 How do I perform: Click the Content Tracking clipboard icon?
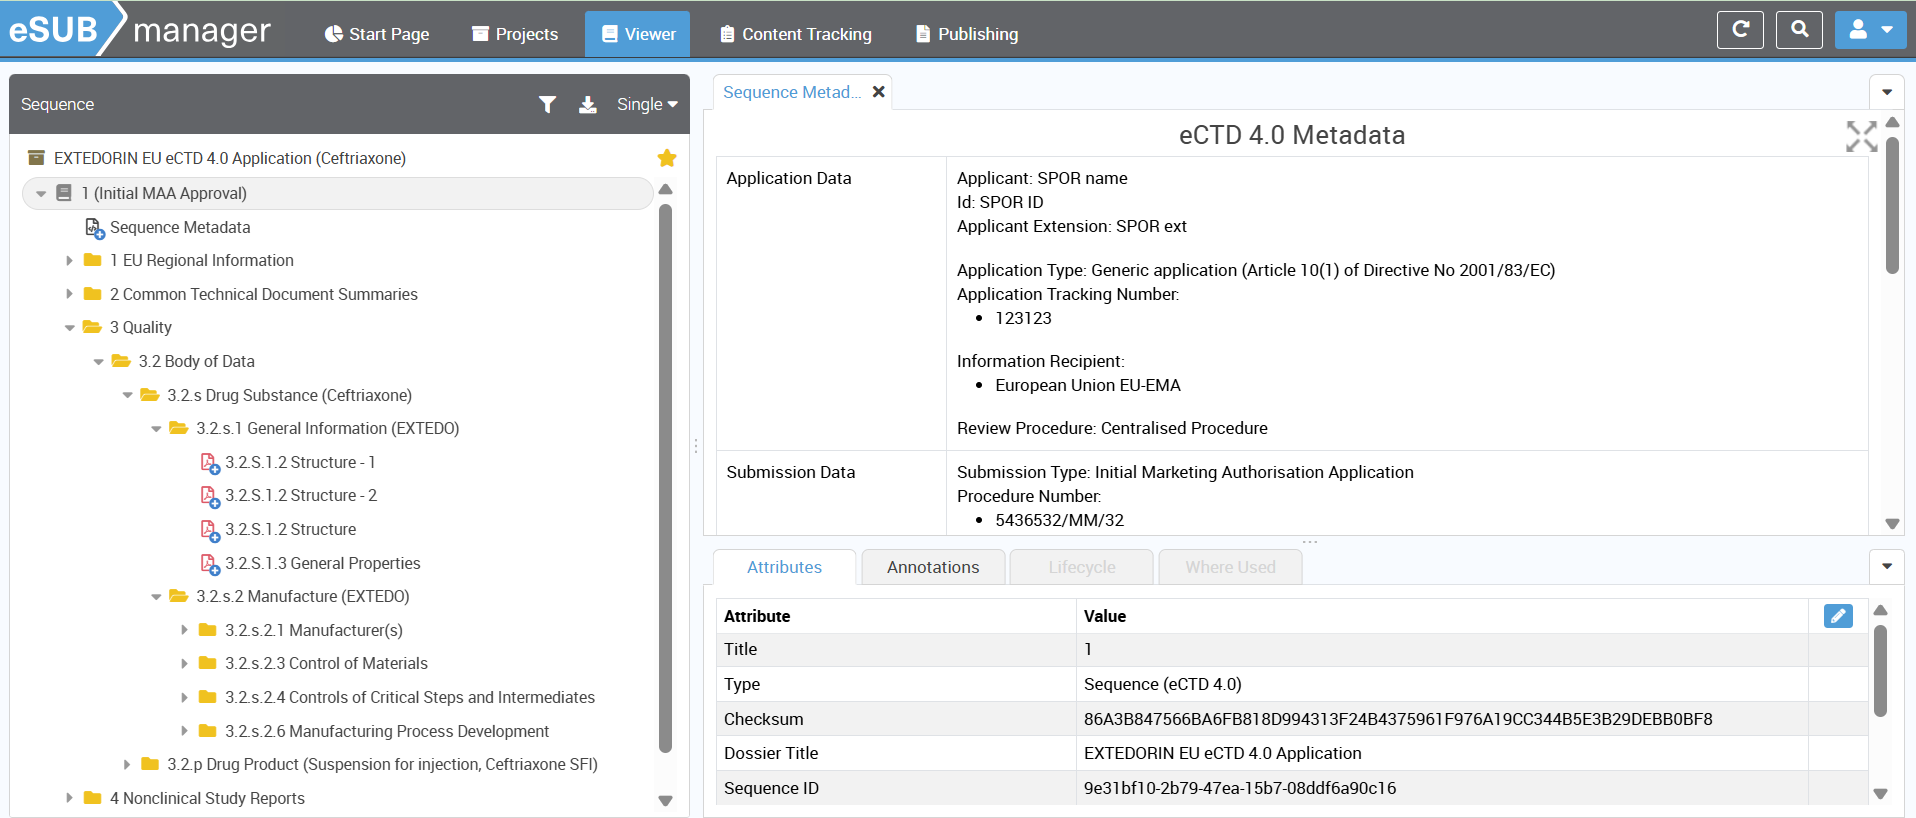(x=727, y=34)
